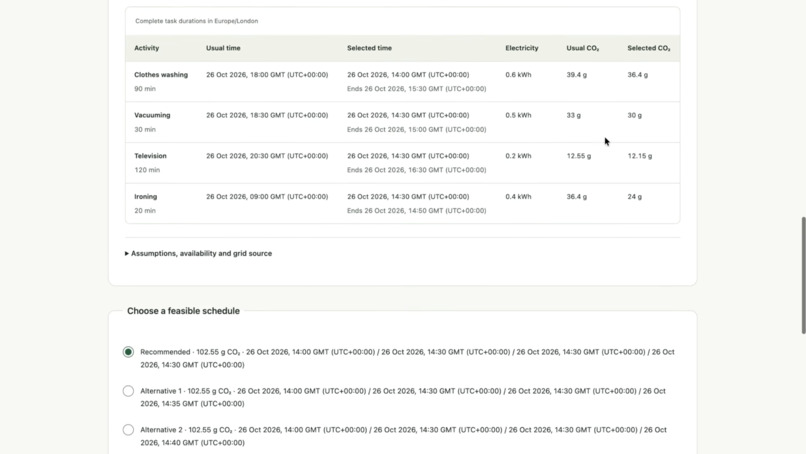Click the 12.15 g selected CO₂ value
This screenshot has width=806, height=454.
point(639,156)
